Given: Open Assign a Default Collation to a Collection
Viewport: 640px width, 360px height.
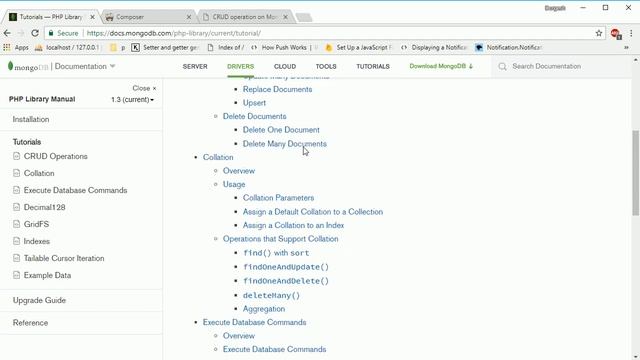Looking at the screenshot, I should (x=313, y=212).
